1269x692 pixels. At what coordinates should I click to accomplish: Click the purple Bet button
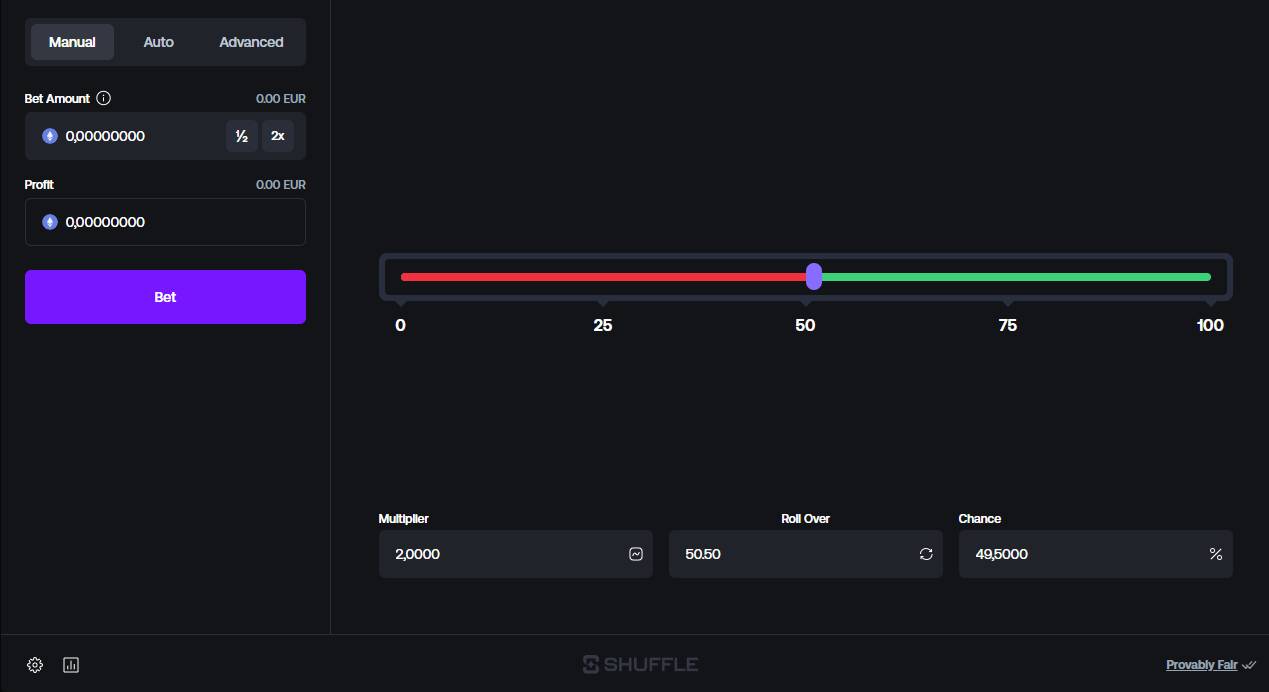click(165, 297)
